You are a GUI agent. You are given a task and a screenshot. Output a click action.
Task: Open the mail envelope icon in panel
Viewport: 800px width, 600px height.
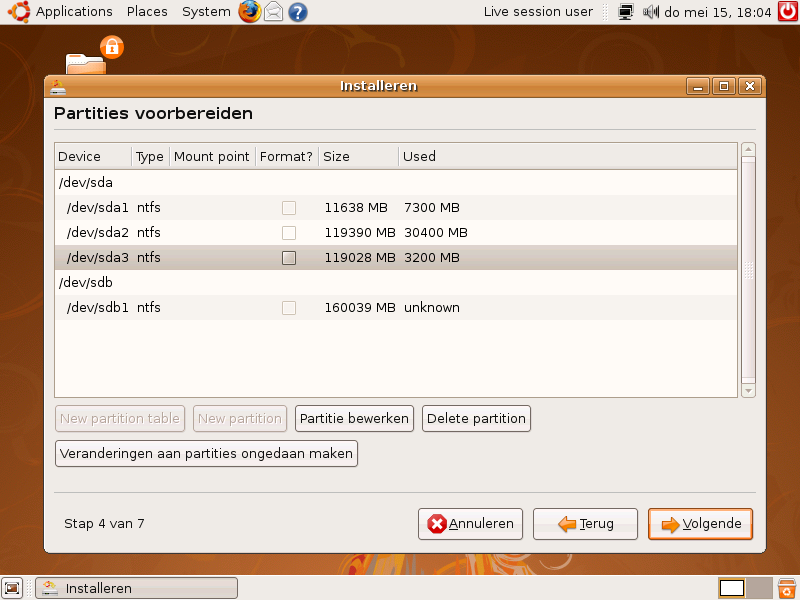[274, 12]
